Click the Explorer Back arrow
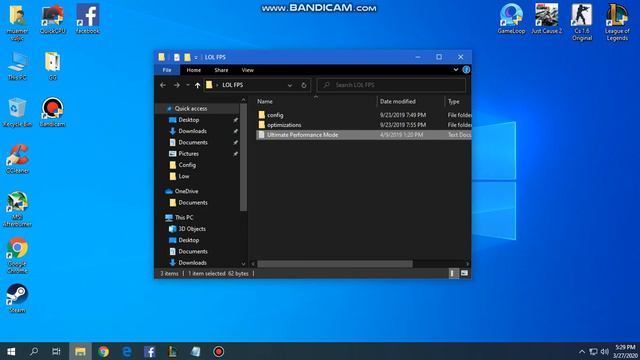640x360 pixels. [x=163, y=85]
